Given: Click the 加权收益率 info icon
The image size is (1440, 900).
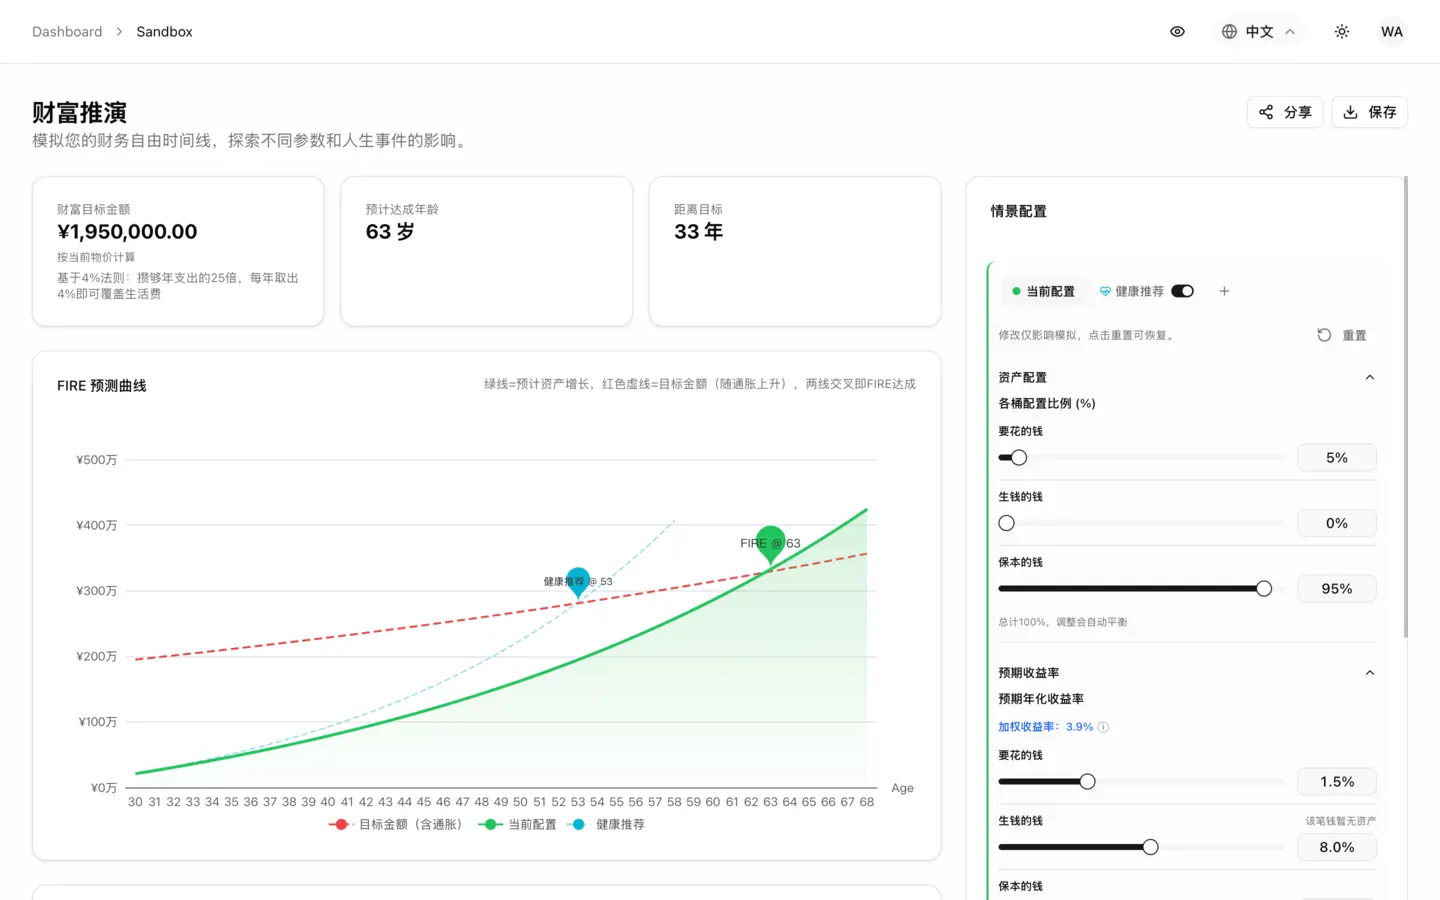Looking at the screenshot, I should [x=1104, y=727].
